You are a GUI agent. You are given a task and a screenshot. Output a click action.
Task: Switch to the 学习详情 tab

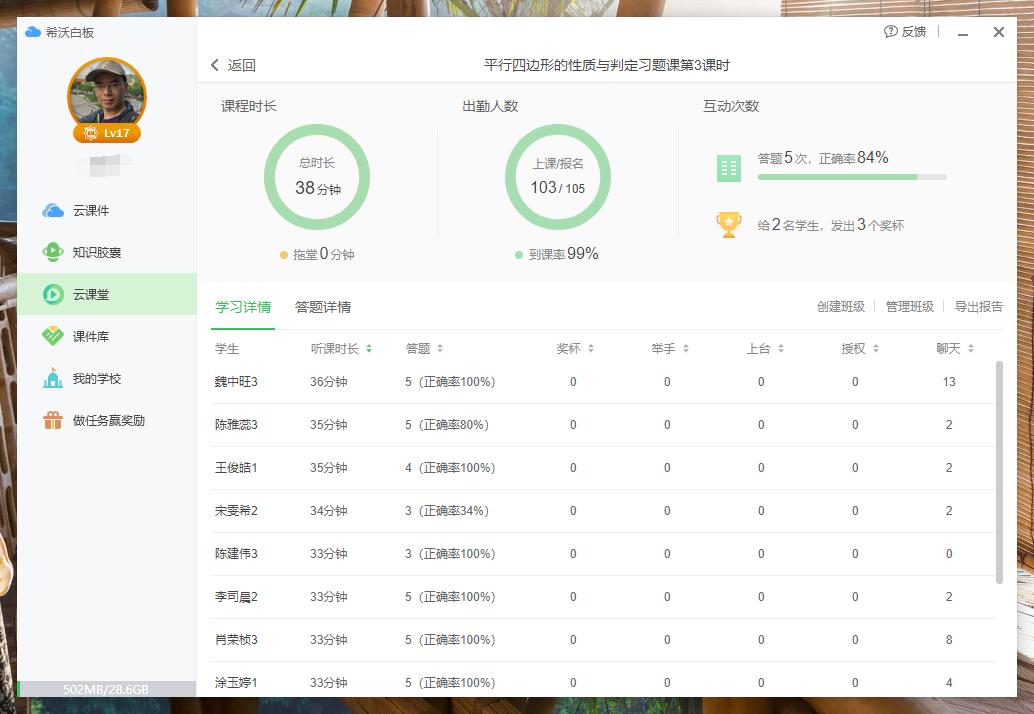click(x=242, y=307)
